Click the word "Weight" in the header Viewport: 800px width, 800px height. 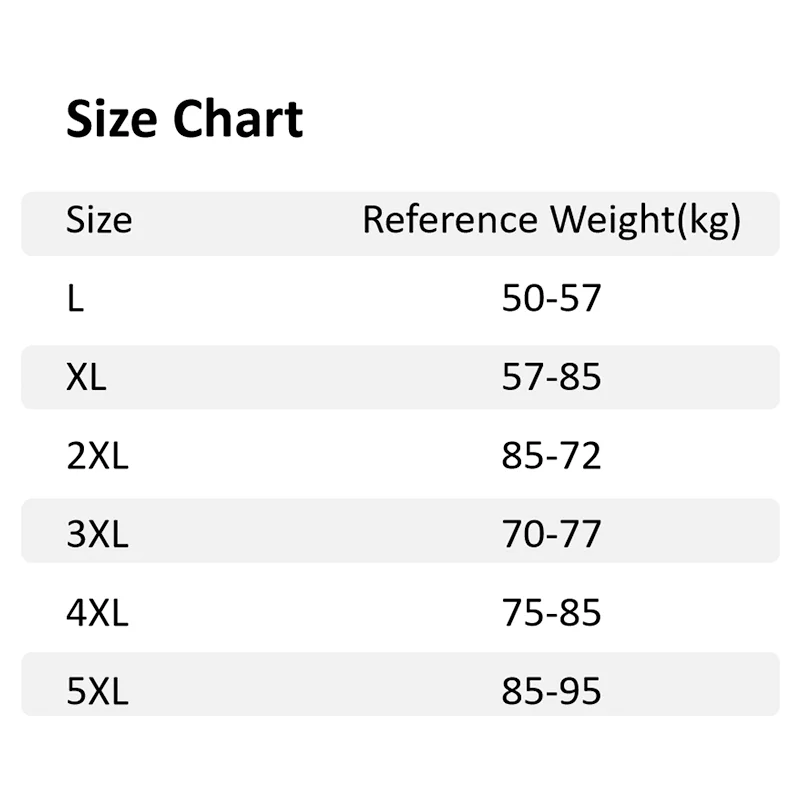coord(612,220)
